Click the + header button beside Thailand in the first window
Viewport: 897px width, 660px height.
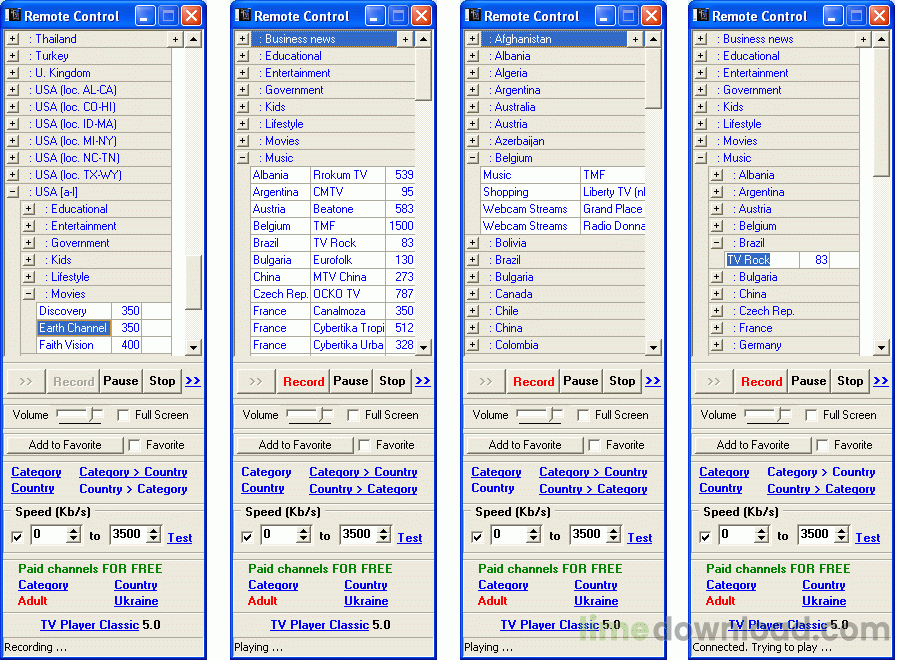point(176,39)
